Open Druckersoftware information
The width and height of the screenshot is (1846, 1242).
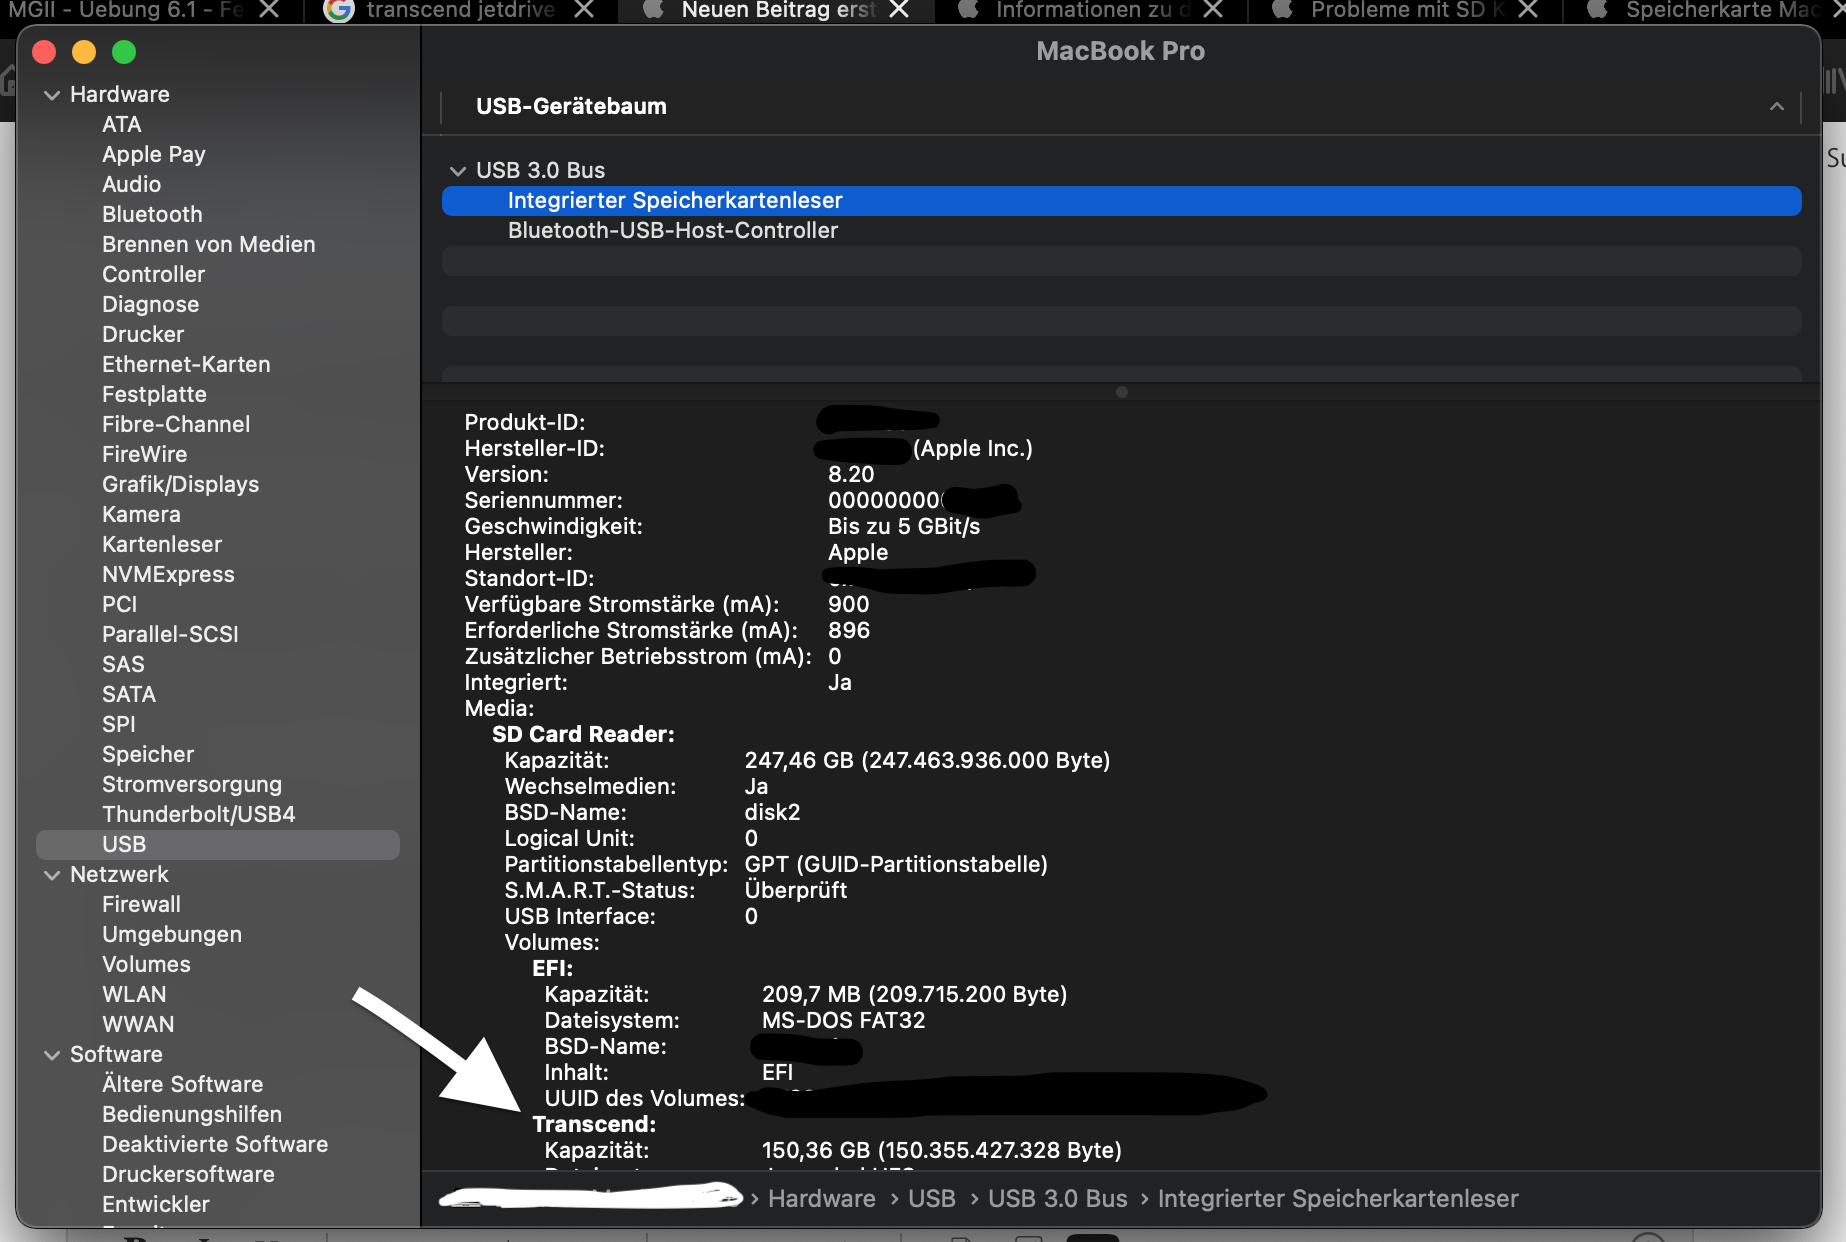coord(188,1175)
